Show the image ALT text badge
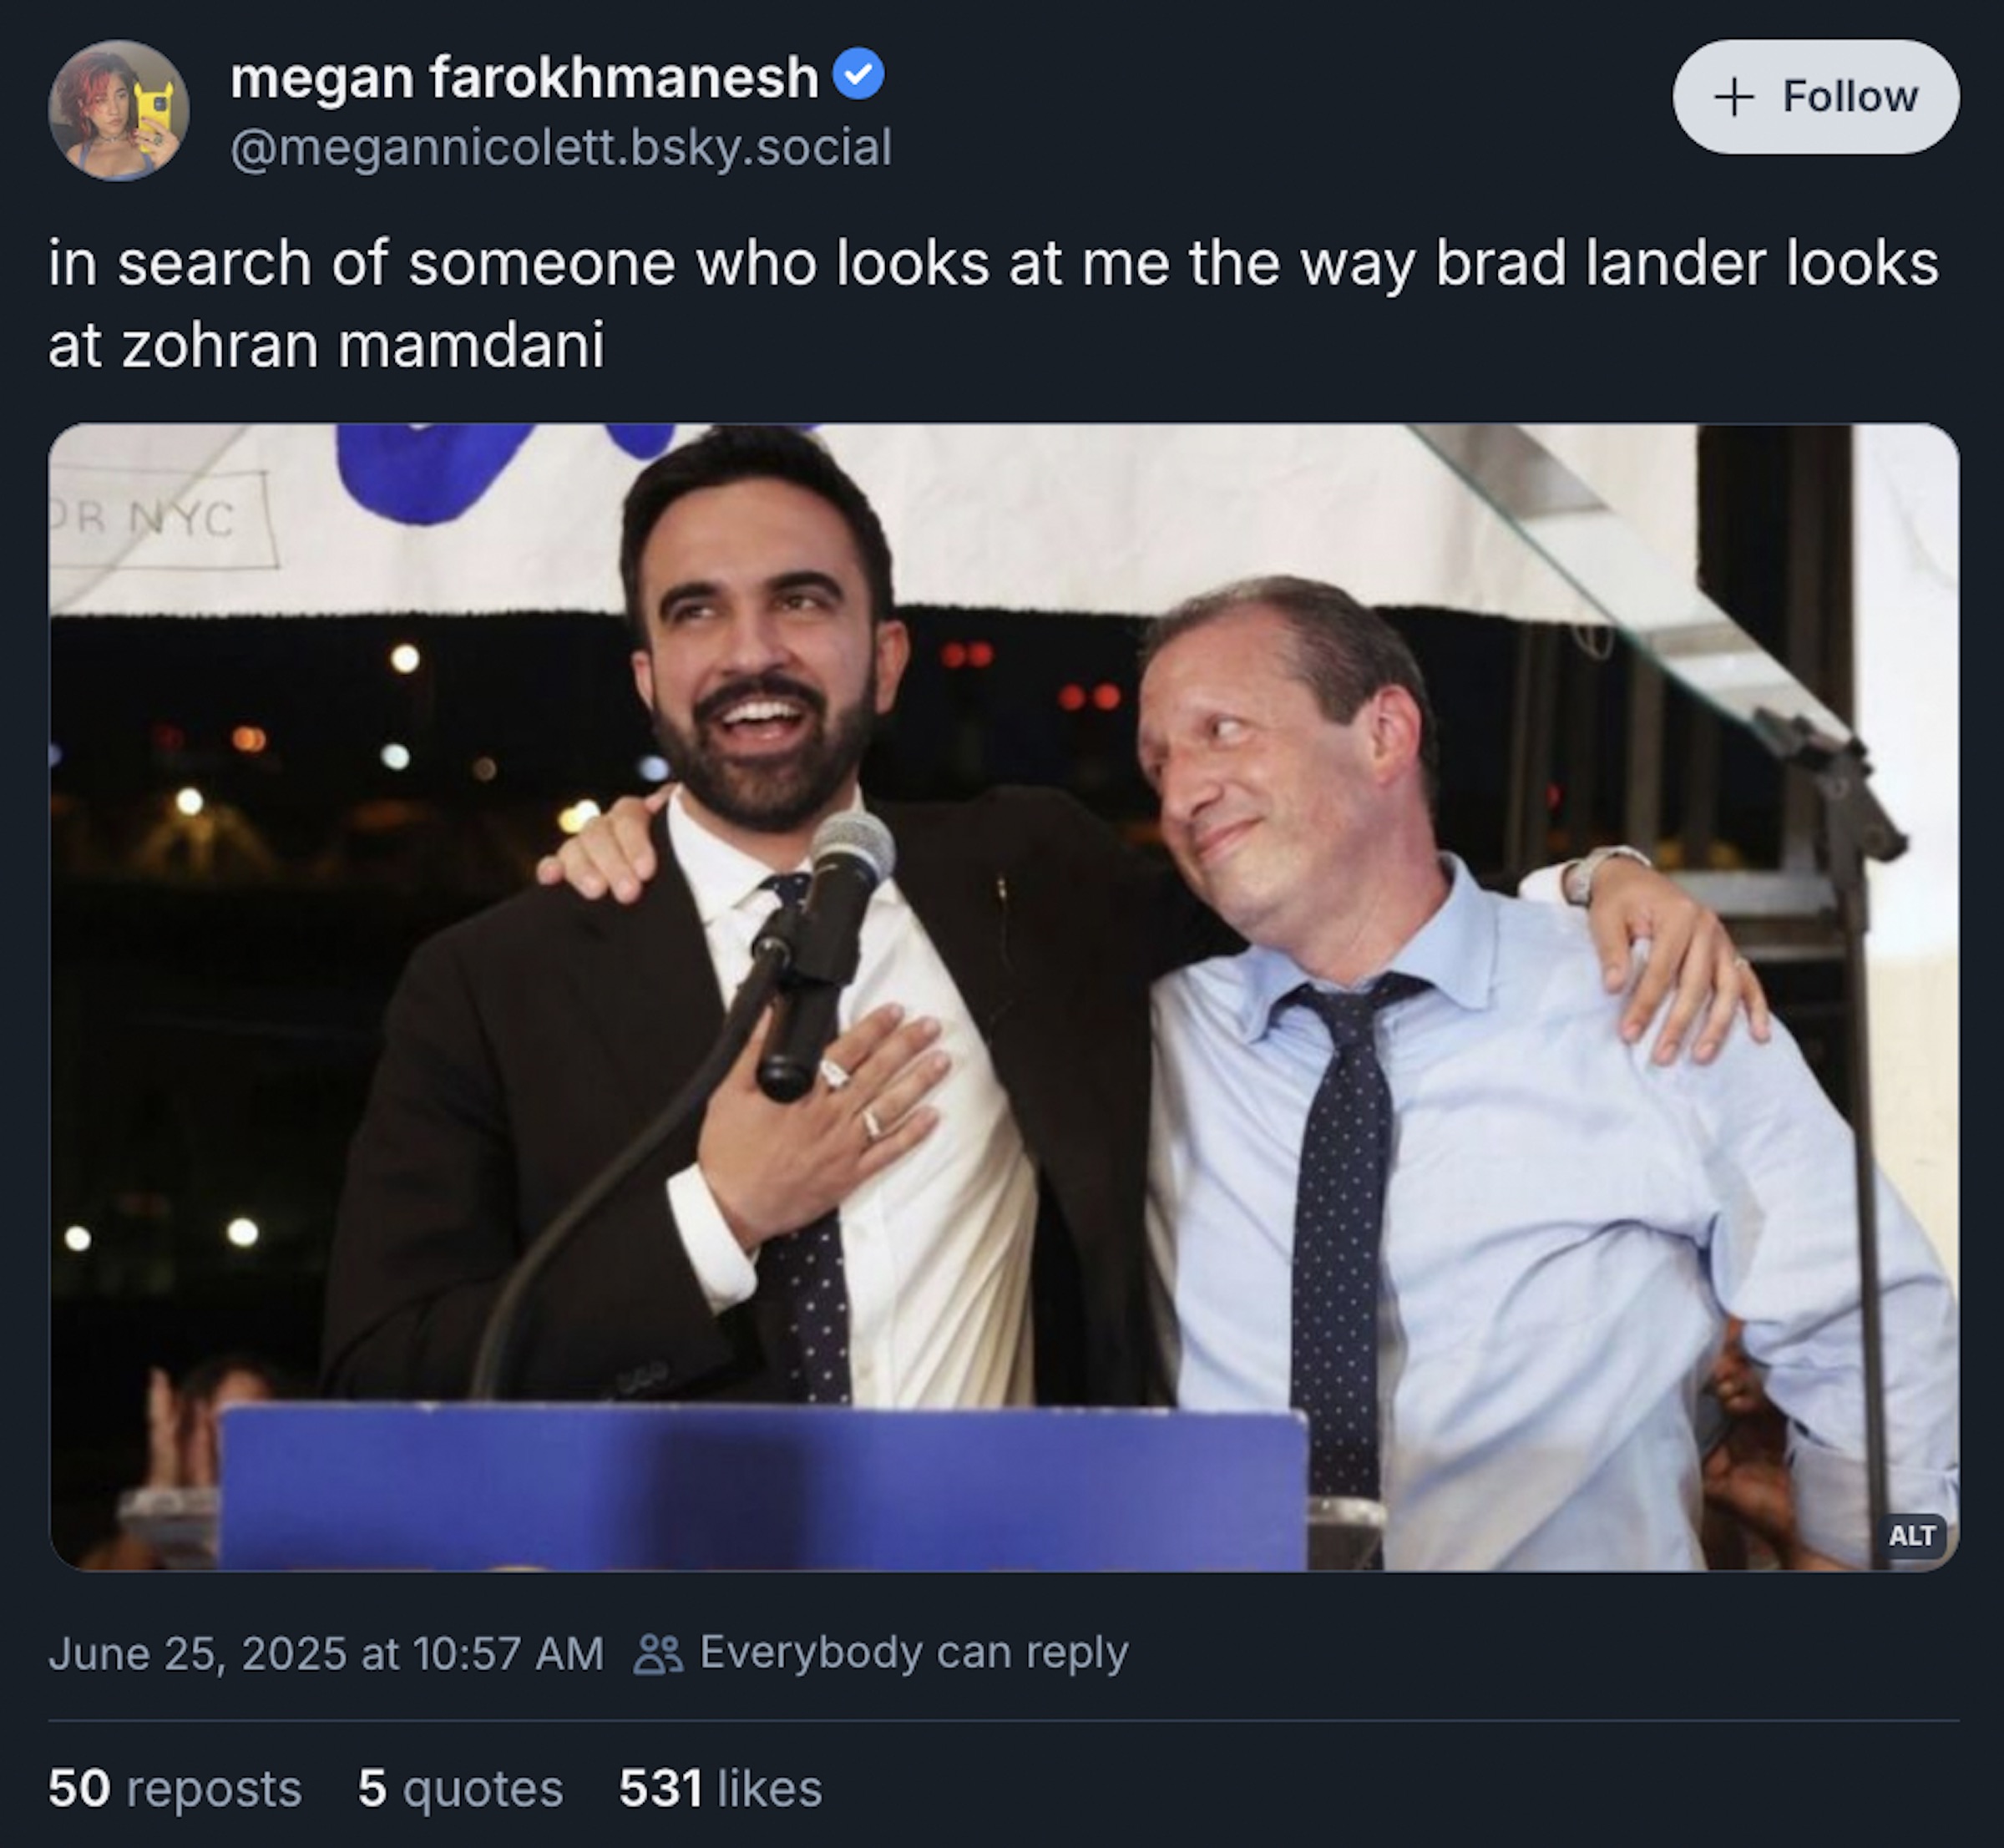The height and width of the screenshot is (1848, 2004). (x=1911, y=1536)
